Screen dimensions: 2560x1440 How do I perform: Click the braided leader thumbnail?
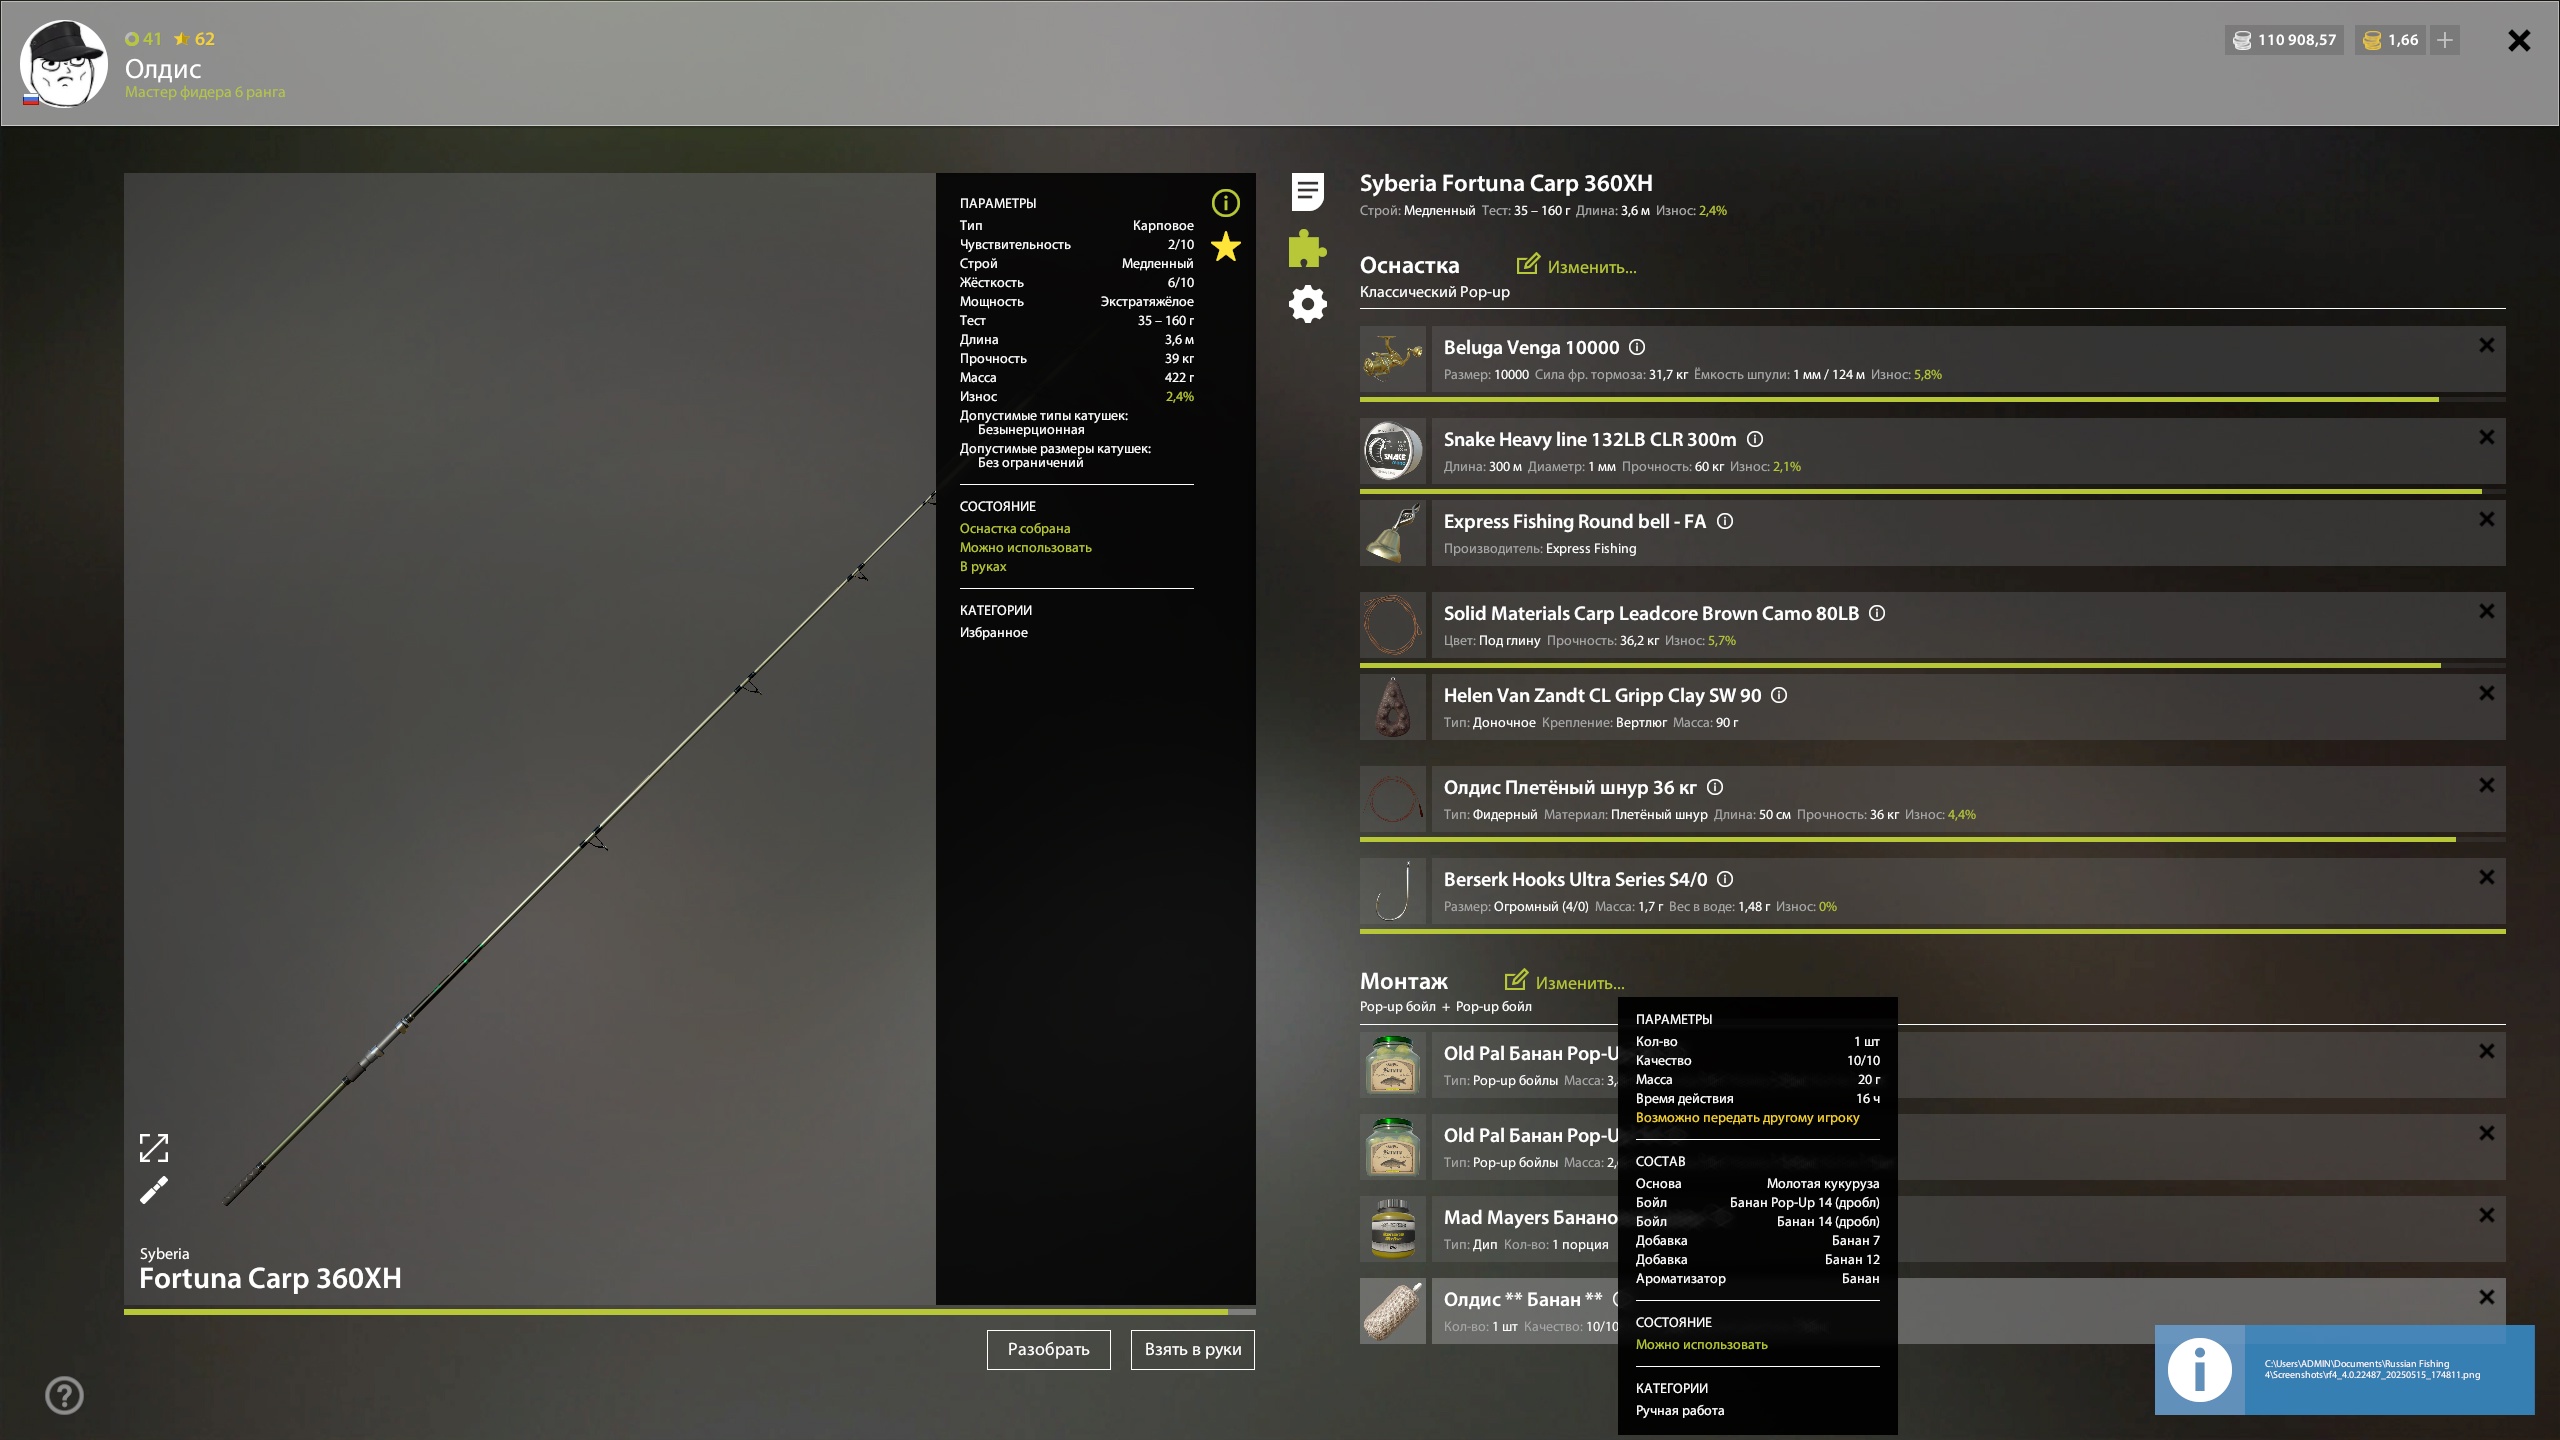1392,799
